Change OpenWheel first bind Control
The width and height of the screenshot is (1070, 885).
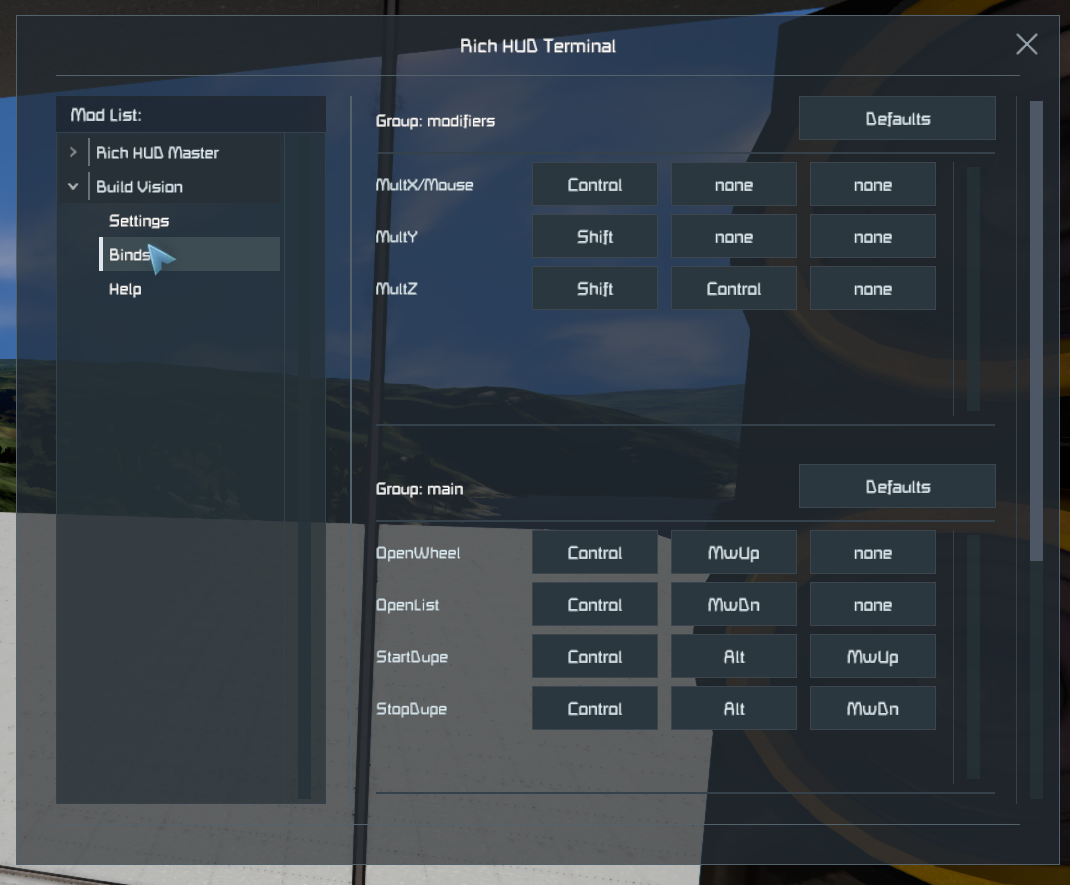(594, 552)
